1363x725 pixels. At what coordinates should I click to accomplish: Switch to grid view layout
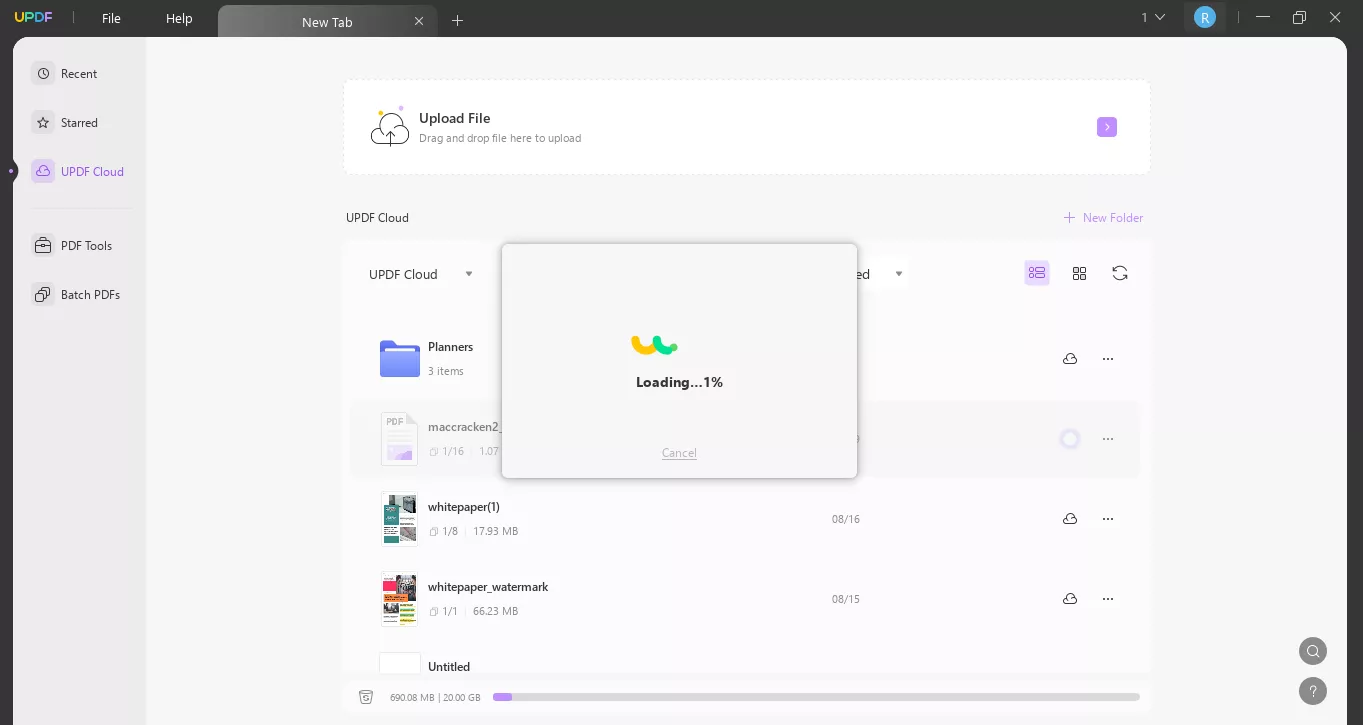tap(1079, 273)
